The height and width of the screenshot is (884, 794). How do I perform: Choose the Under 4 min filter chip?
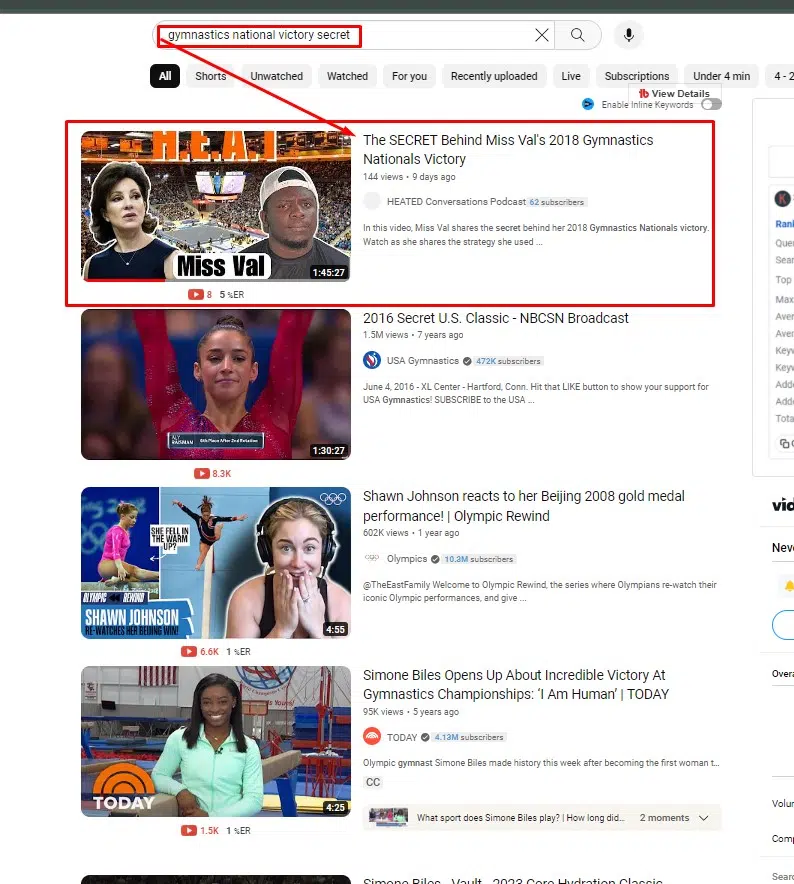tap(720, 76)
